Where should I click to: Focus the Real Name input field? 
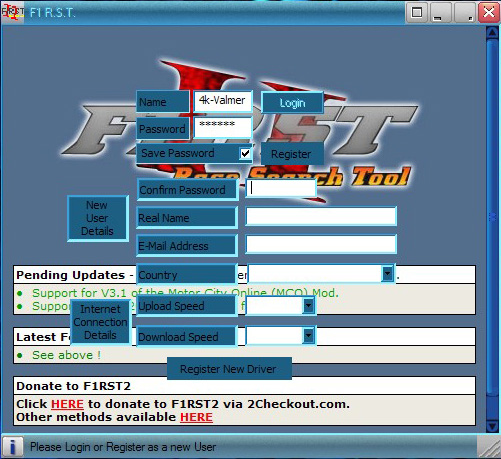[x=321, y=216]
